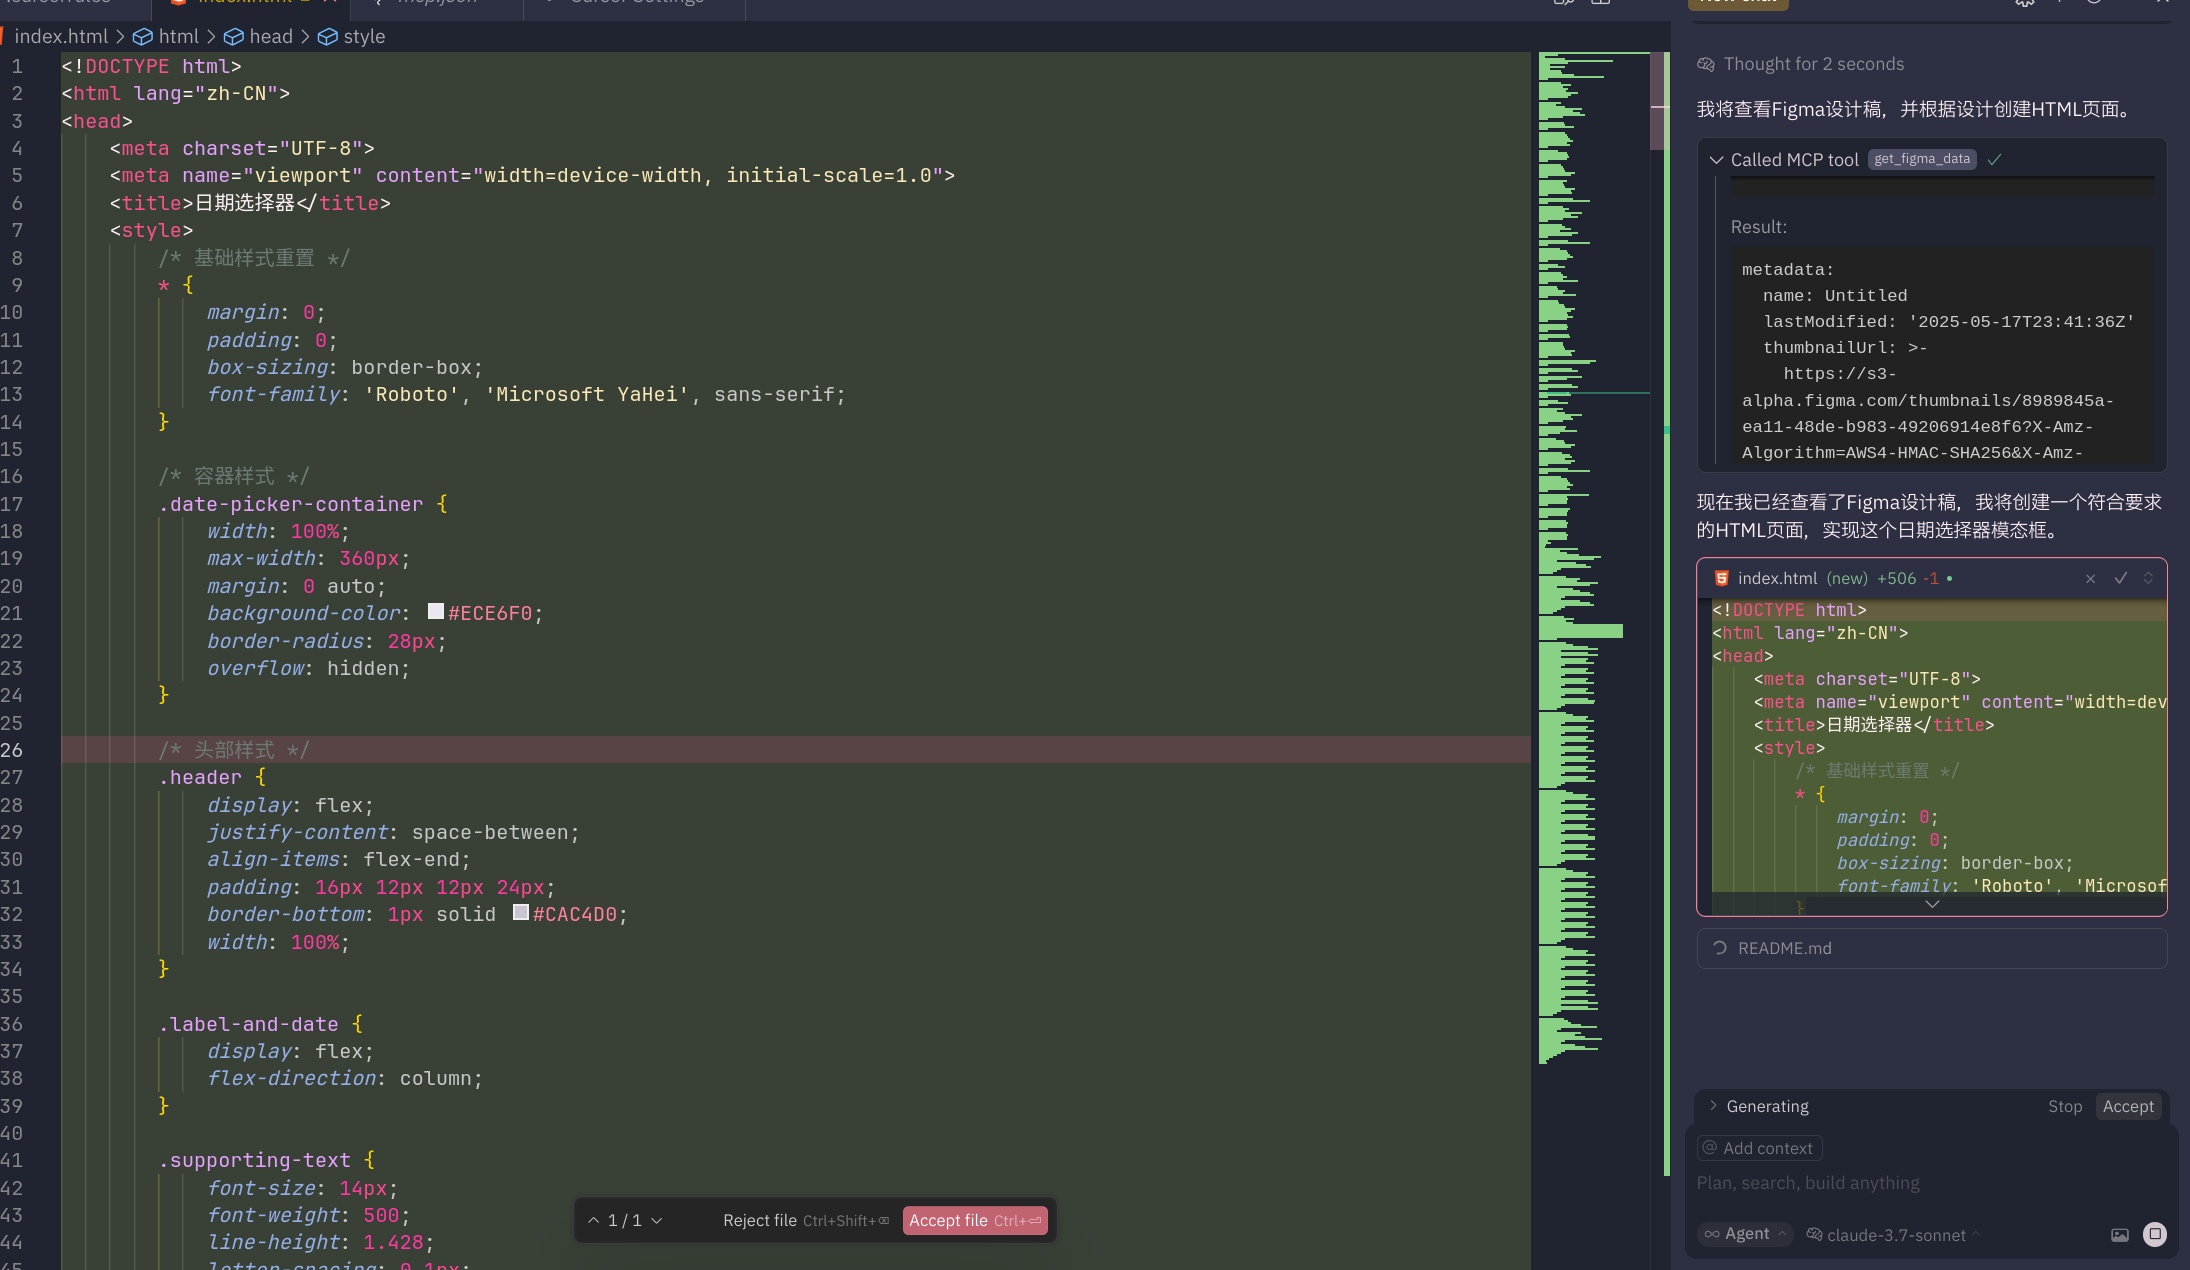The image size is (2190, 1270).
Task: Click the #ECE6F0 color swatch
Action: [x=436, y=611]
